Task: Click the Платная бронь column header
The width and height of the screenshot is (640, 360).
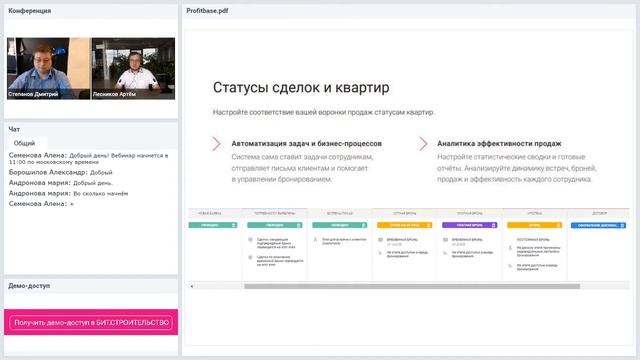Action: pyautogui.click(x=469, y=213)
